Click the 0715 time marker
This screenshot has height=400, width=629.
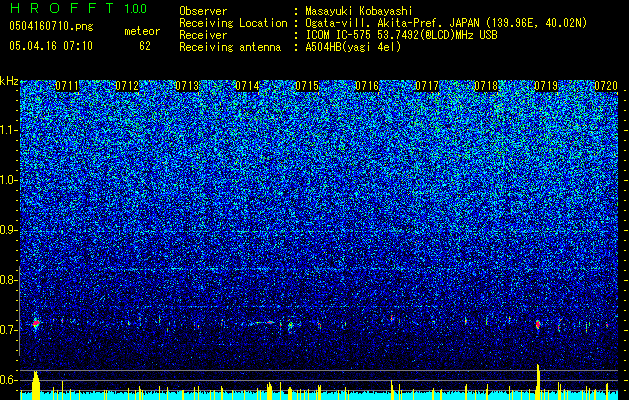(307, 86)
